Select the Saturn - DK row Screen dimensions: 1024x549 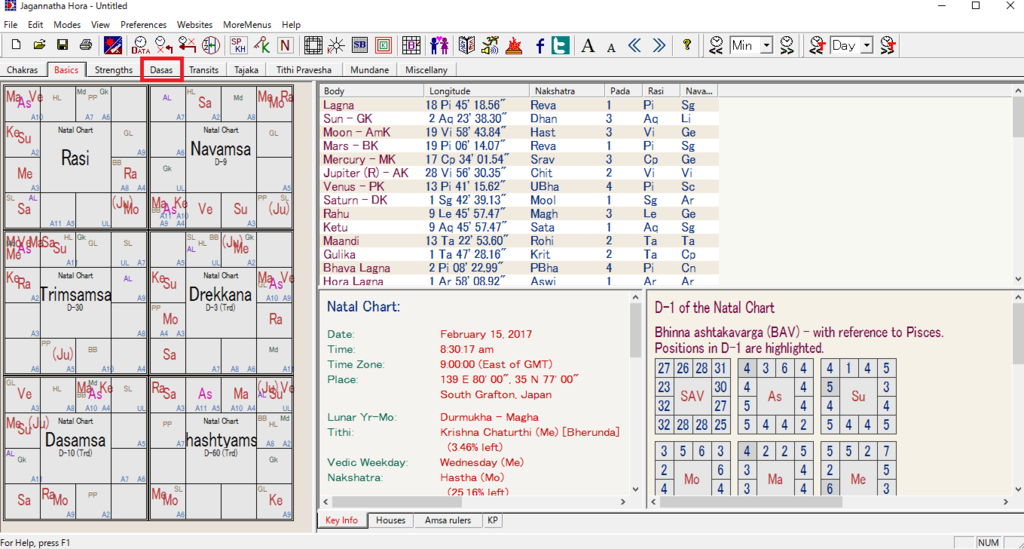click(519, 200)
